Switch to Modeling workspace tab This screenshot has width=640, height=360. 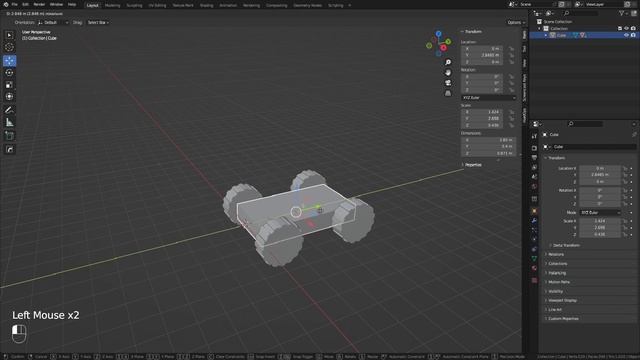(113, 5)
